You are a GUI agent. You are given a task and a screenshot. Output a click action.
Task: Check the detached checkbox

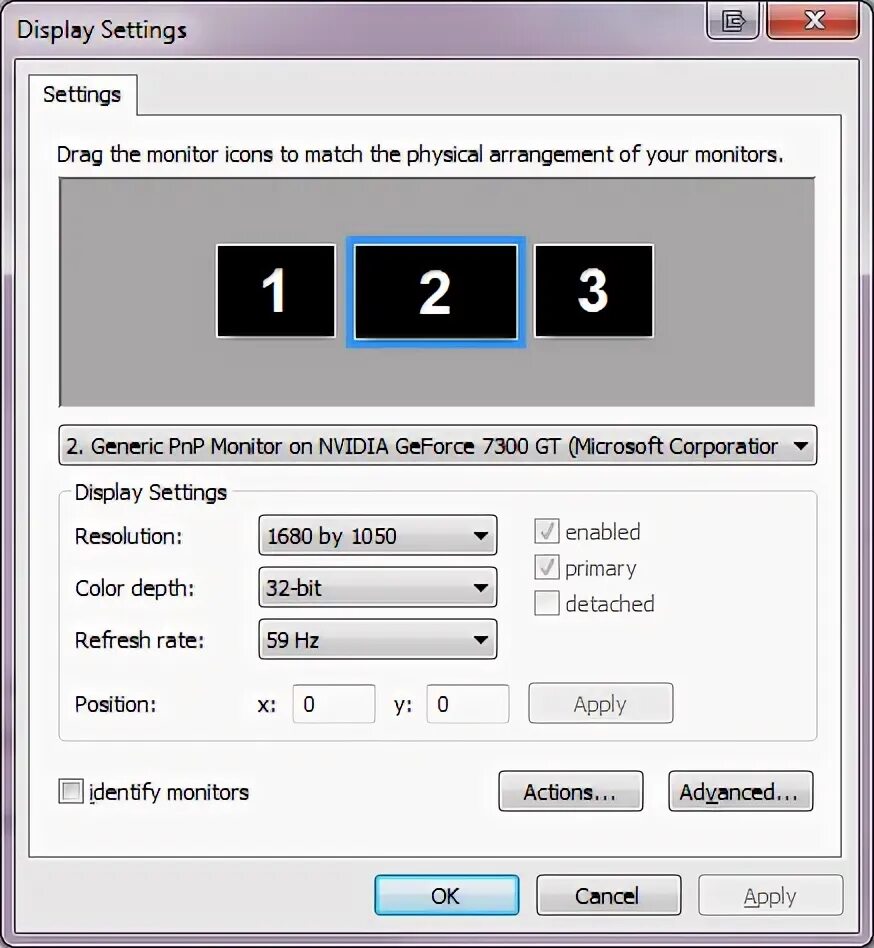click(546, 603)
